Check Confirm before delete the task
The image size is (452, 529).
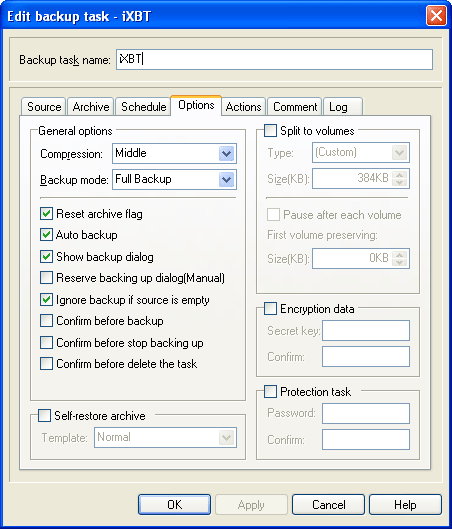(46, 364)
